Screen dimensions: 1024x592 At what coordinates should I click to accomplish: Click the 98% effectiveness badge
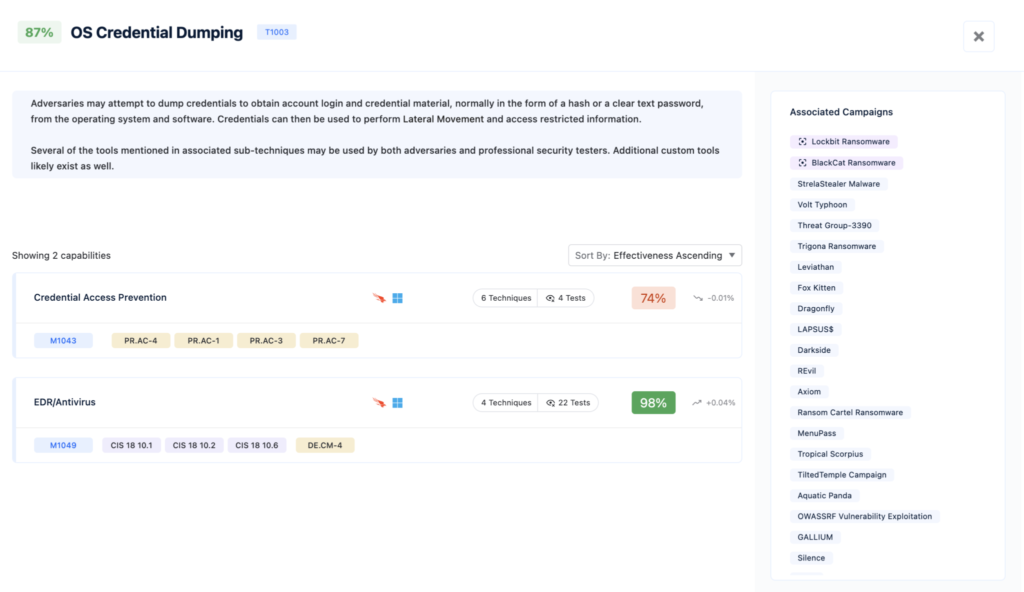pyautogui.click(x=653, y=403)
